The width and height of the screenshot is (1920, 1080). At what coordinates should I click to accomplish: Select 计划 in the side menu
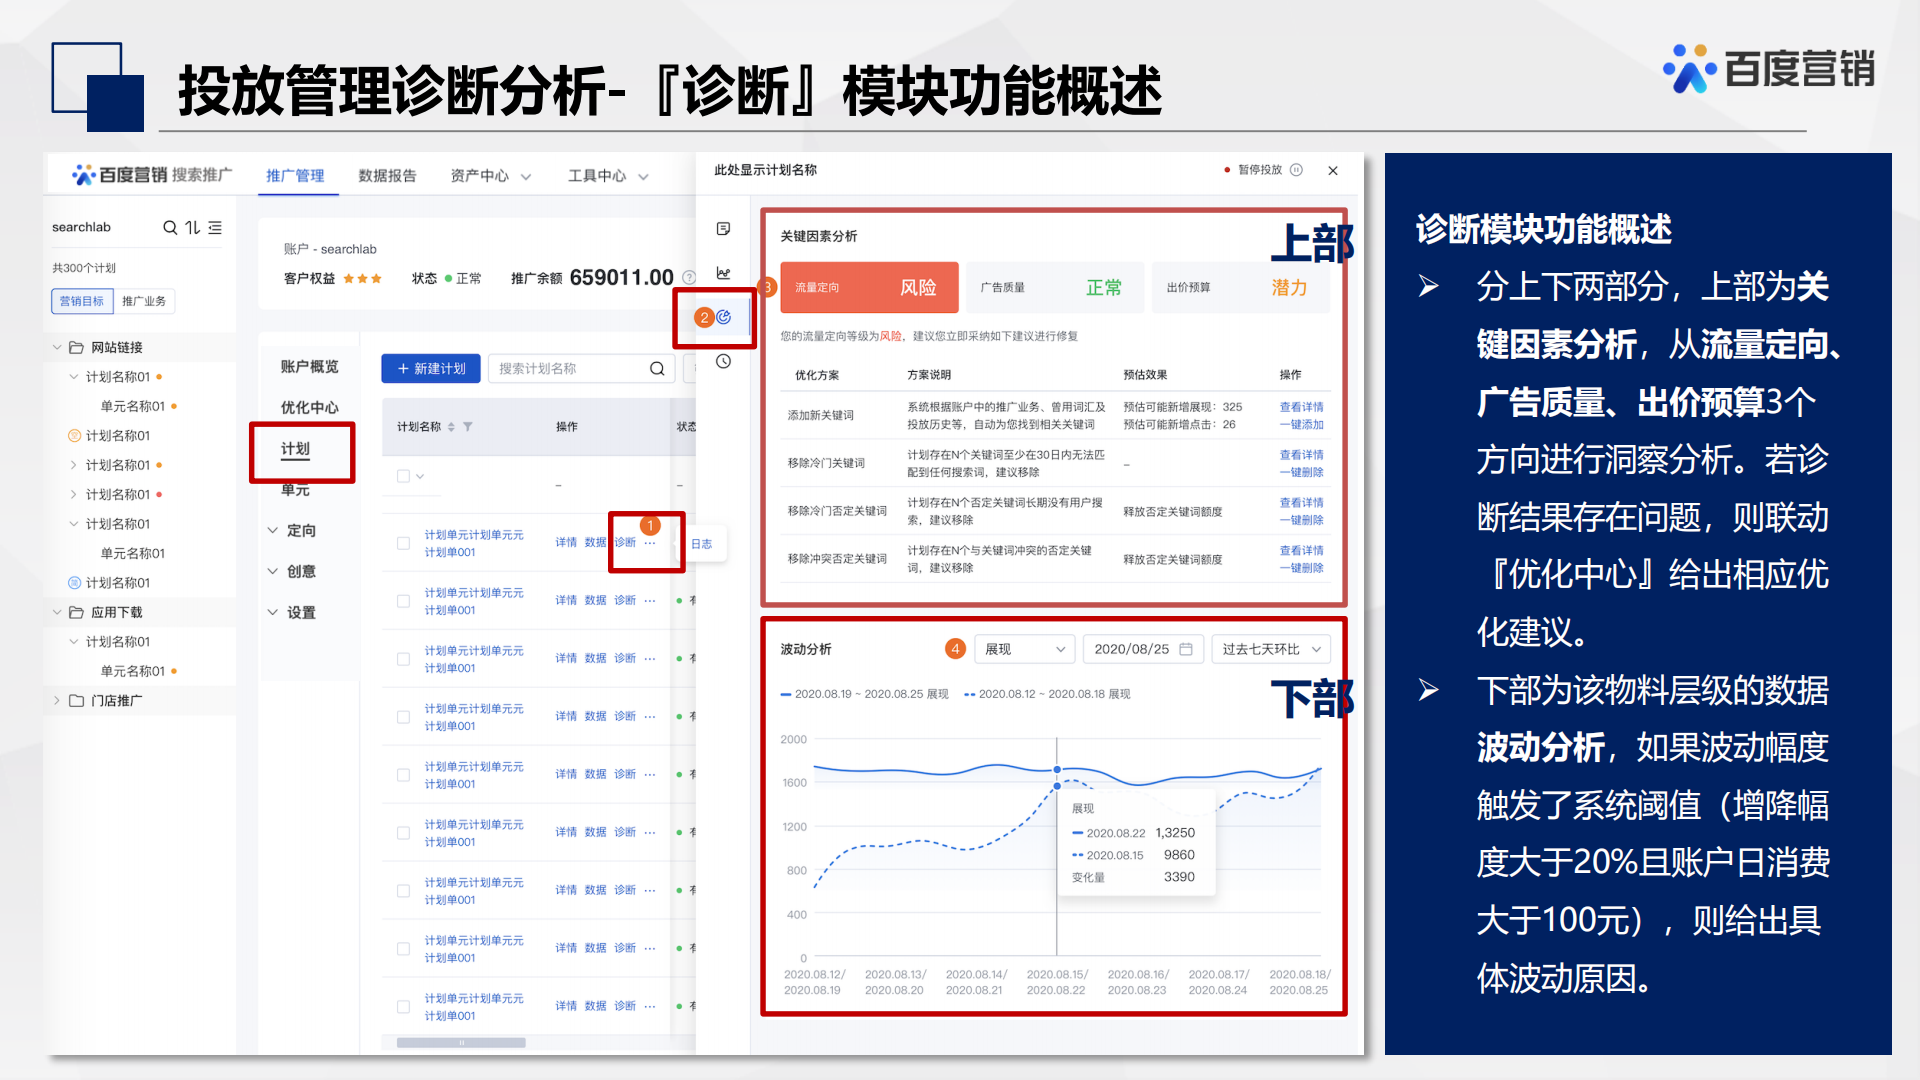coord(295,449)
